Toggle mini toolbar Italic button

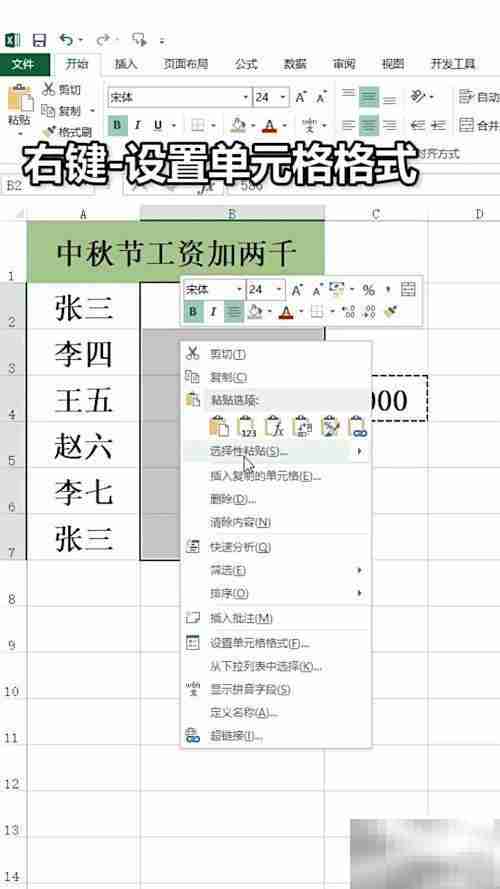coord(214,311)
